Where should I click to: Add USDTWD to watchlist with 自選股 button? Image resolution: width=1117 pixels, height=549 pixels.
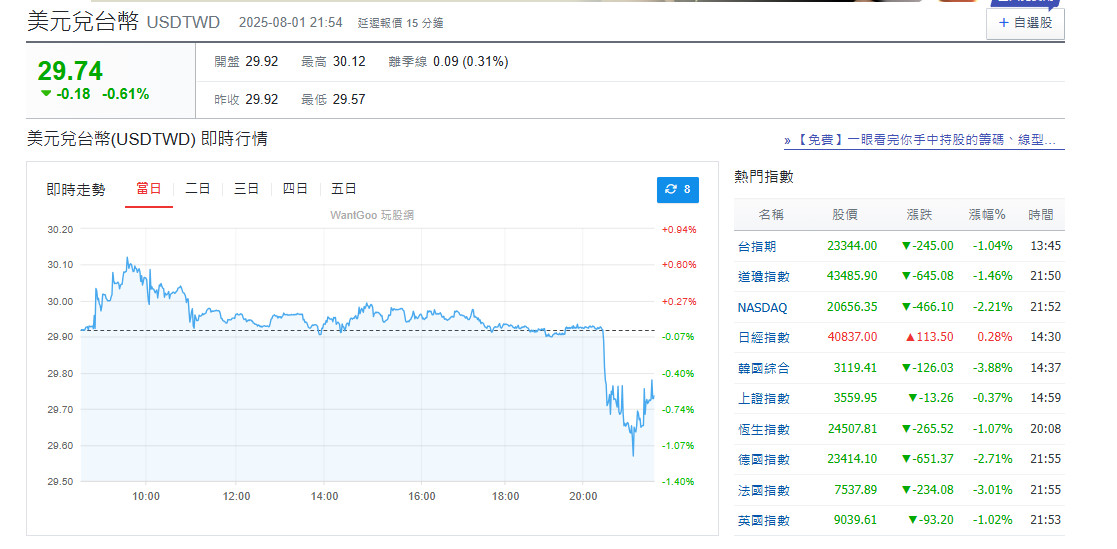point(1025,23)
